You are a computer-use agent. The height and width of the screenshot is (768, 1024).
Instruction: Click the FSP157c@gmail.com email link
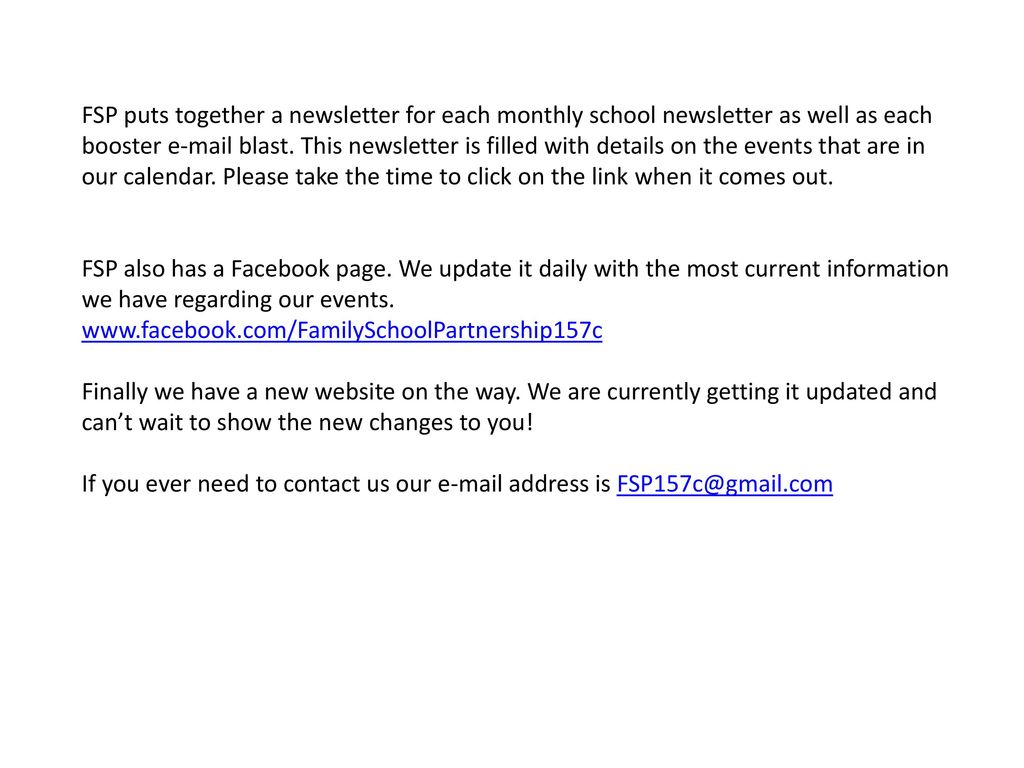[724, 484]
